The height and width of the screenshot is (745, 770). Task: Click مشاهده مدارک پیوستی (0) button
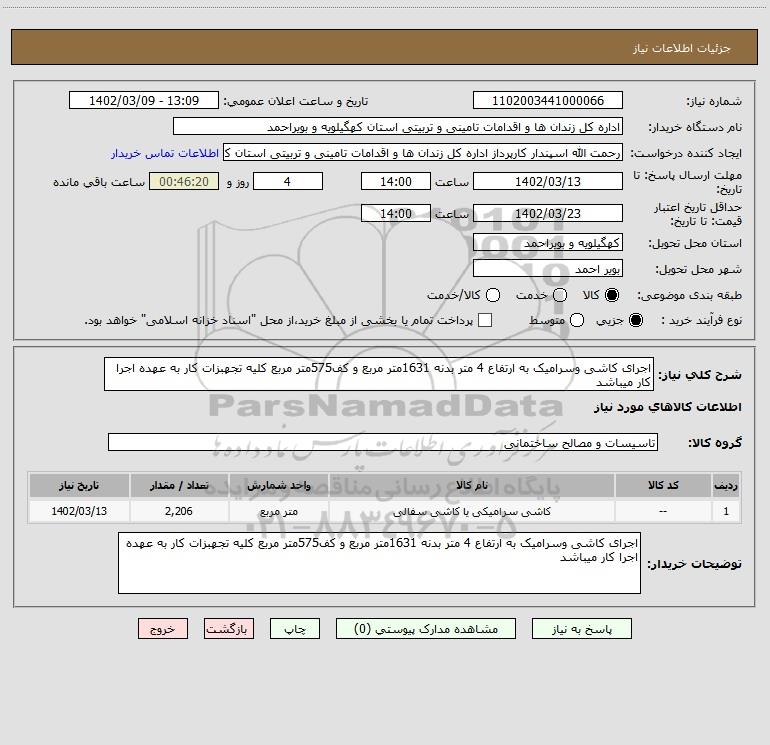(426, 629)
